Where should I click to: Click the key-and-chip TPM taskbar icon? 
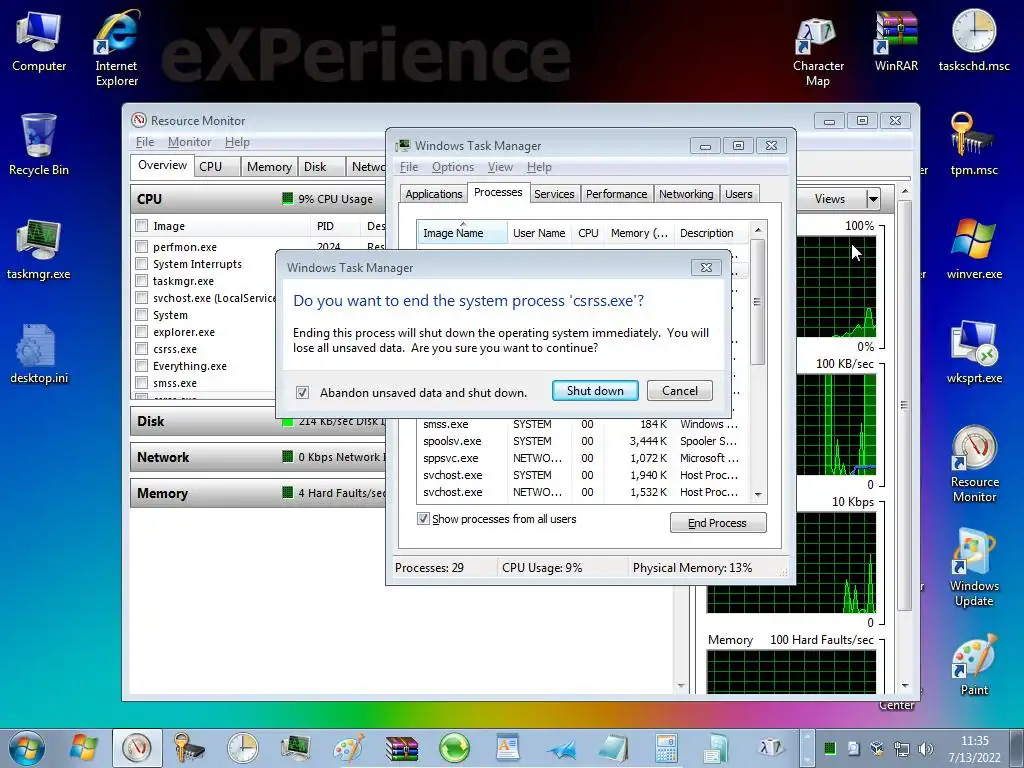pyautogui.click(x=189, y=748)
